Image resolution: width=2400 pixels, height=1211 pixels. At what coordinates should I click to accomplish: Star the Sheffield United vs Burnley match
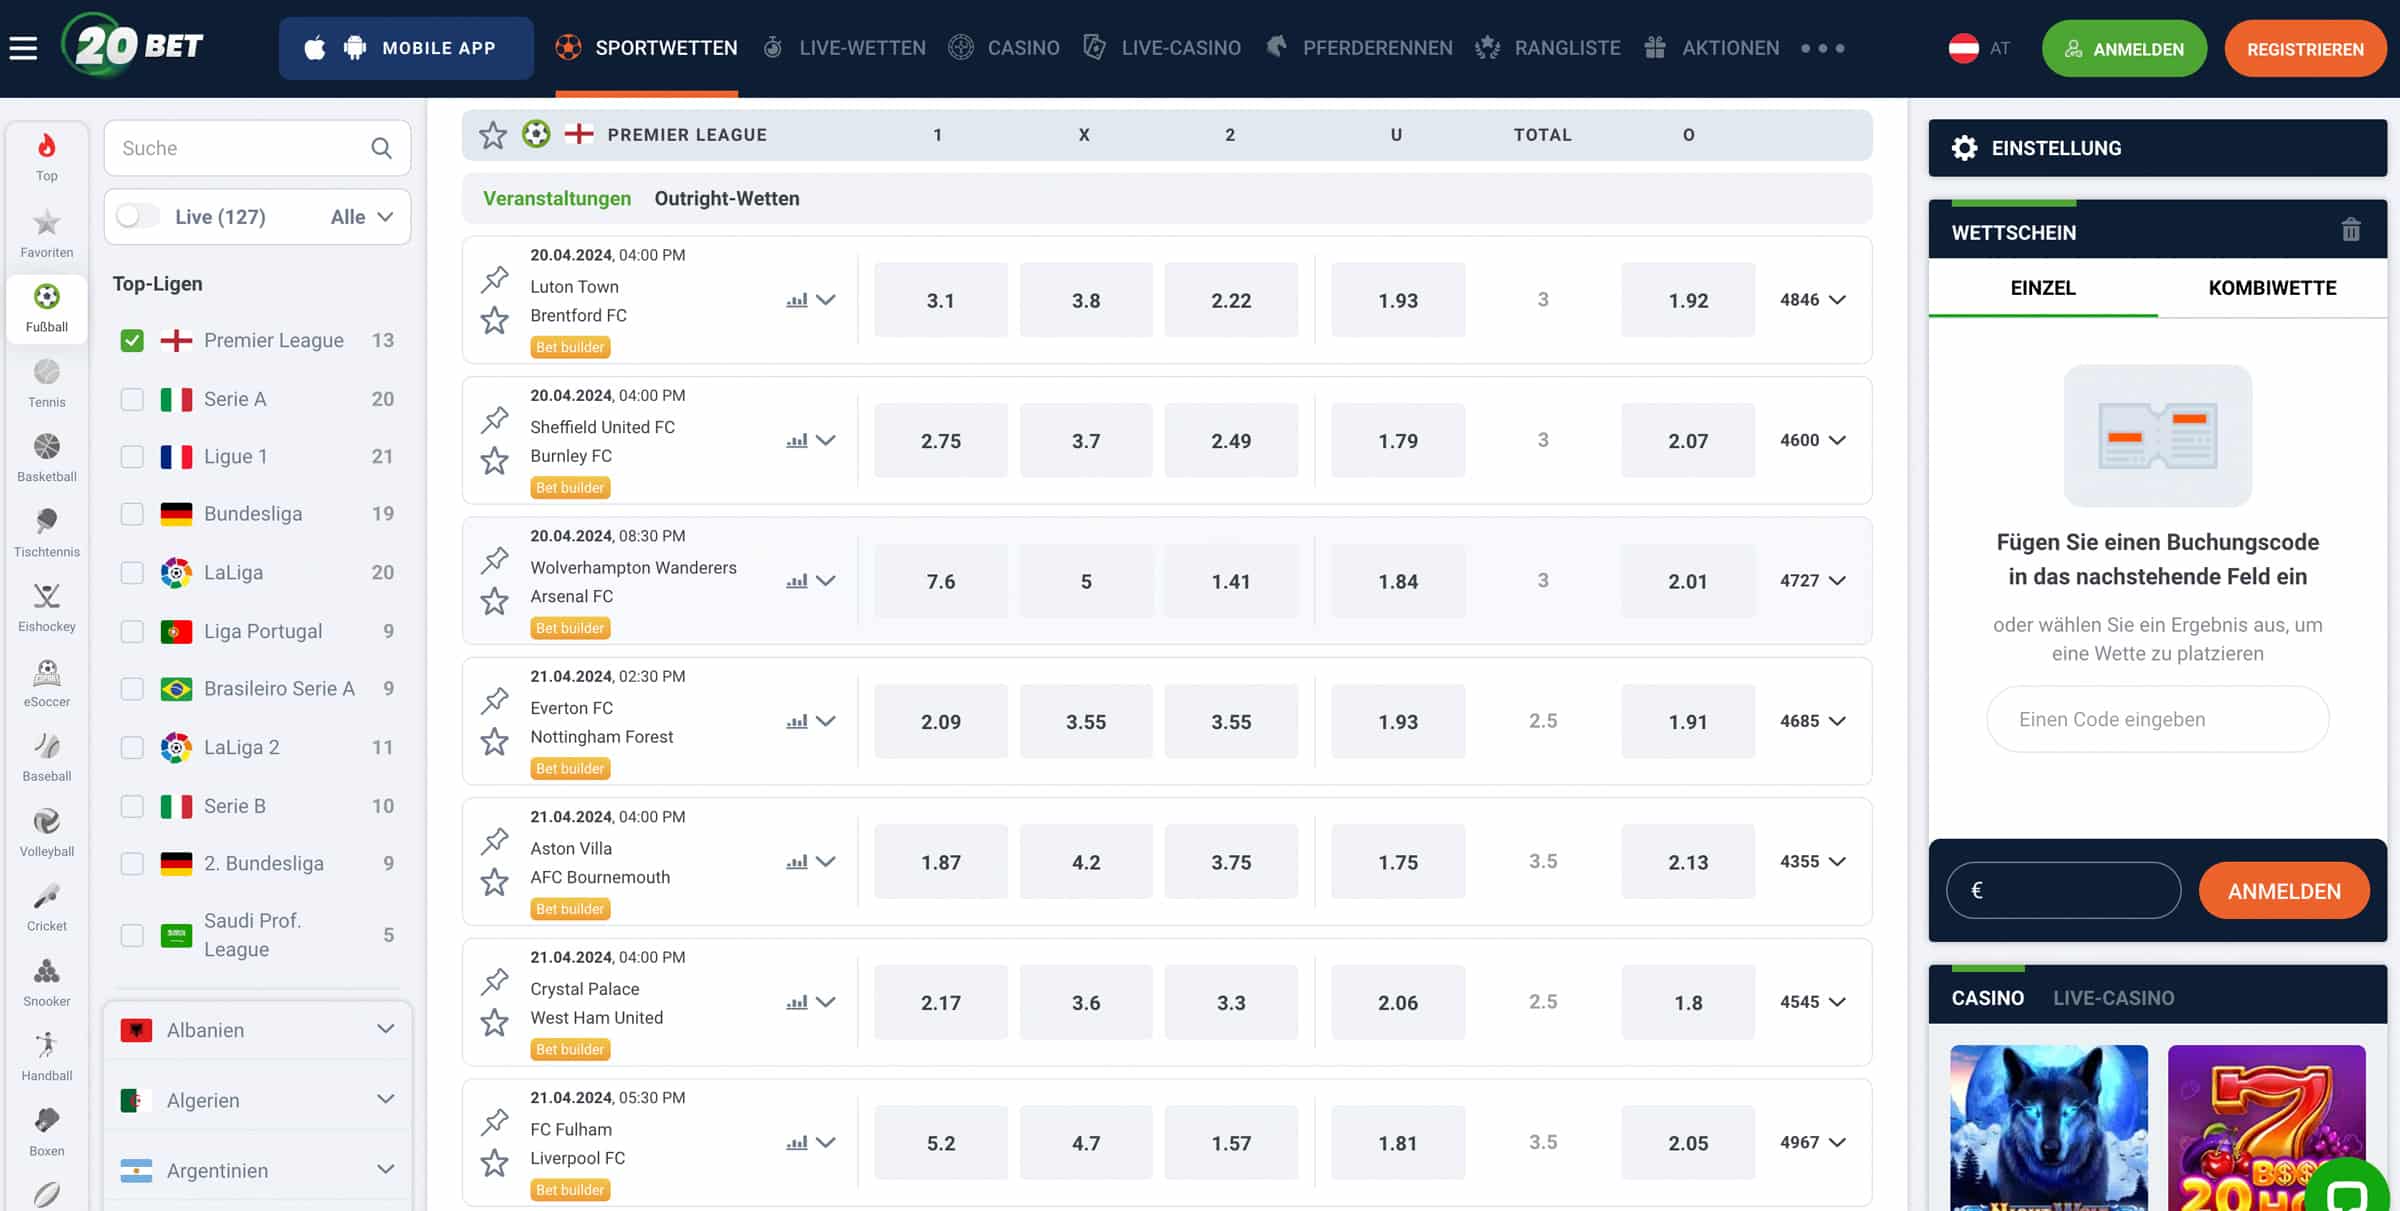click(495, 461)
